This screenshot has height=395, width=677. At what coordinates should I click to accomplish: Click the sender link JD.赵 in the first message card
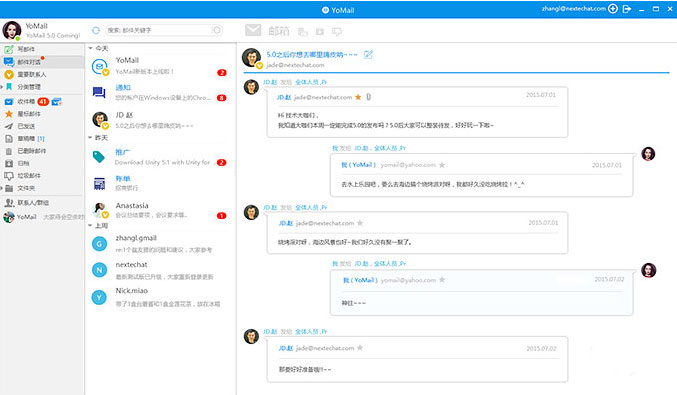click(x=284, y=98)
